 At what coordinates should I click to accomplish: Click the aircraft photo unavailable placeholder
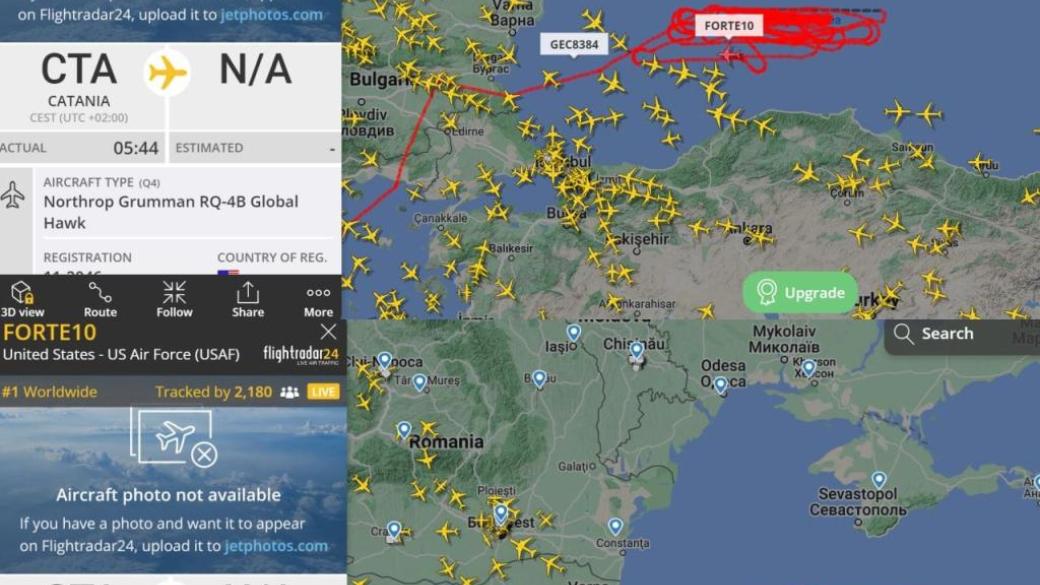174,438
